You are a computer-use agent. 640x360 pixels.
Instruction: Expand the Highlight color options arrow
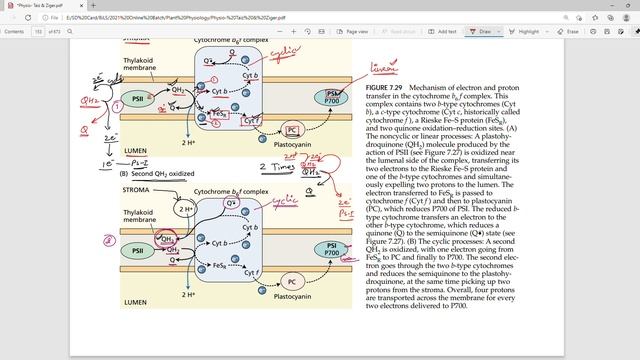[x=547, y=31]
